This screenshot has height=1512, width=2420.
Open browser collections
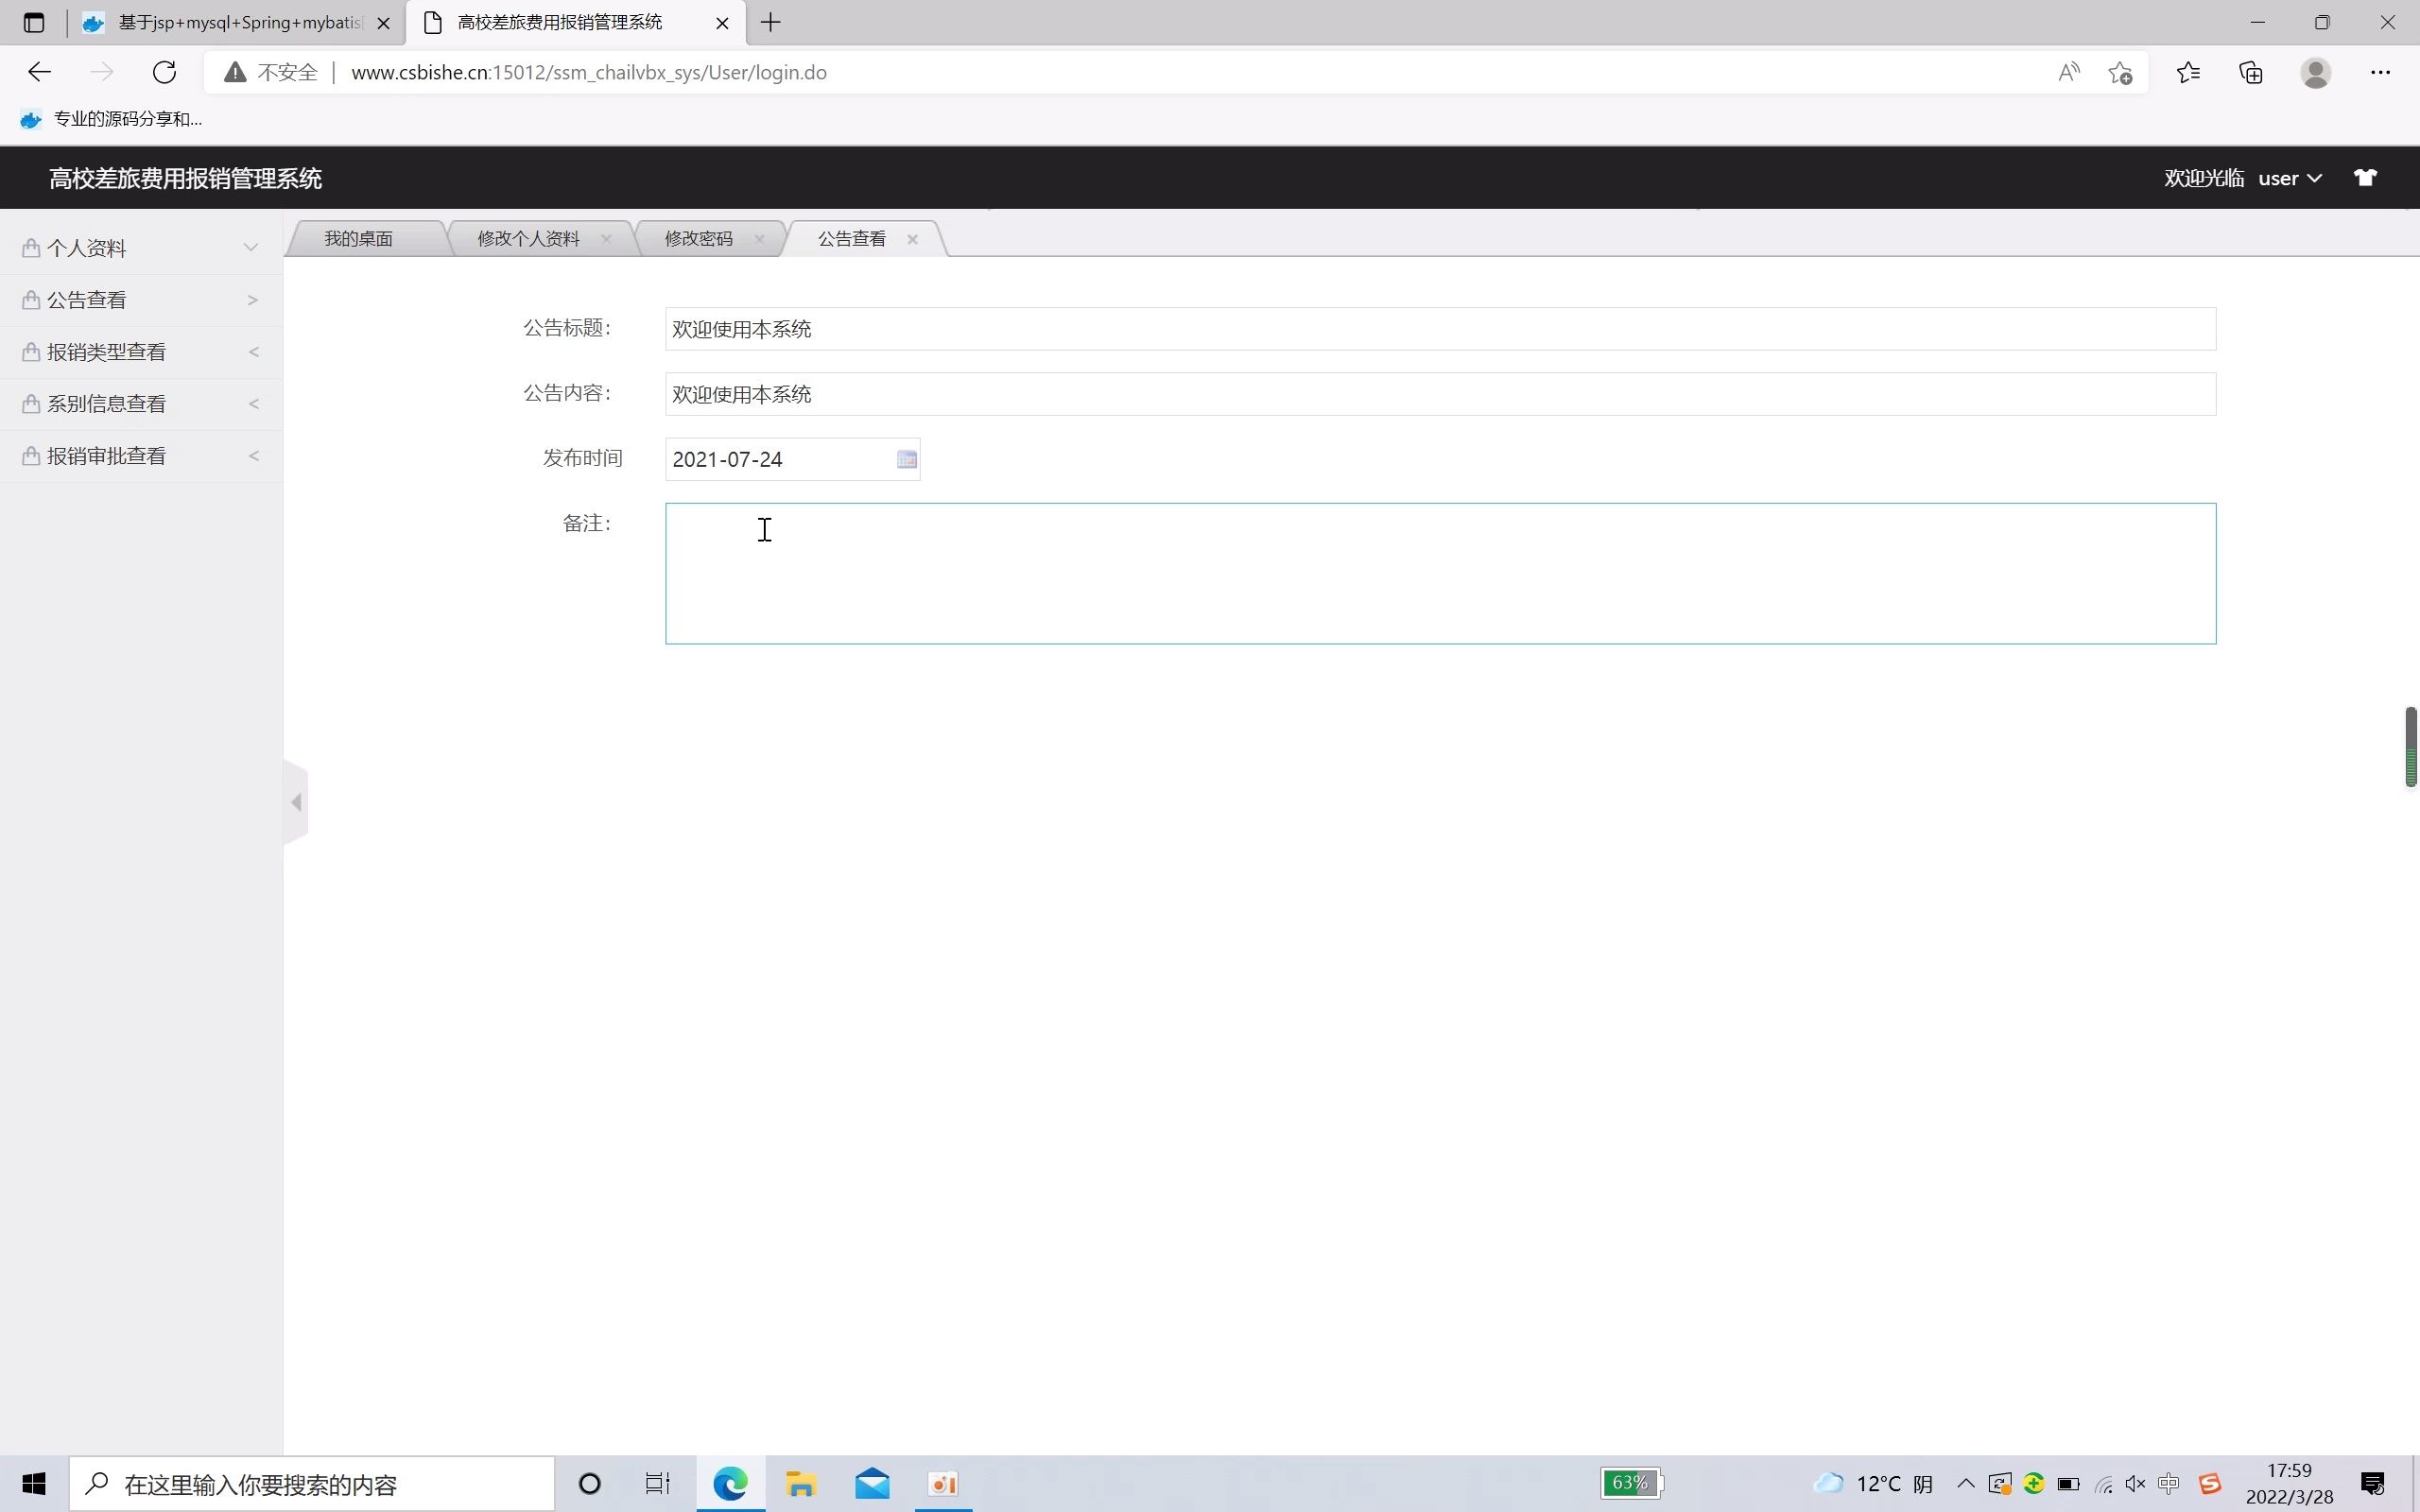pyautogui.click(x=2250, y=72)
